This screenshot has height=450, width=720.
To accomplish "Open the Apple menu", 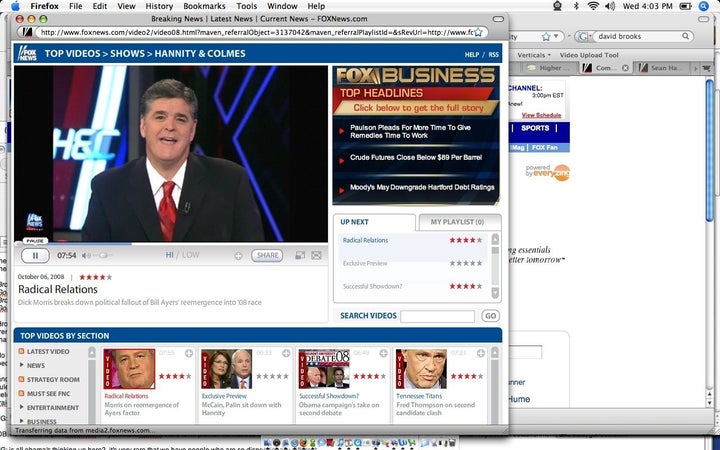I will (15, 6).
